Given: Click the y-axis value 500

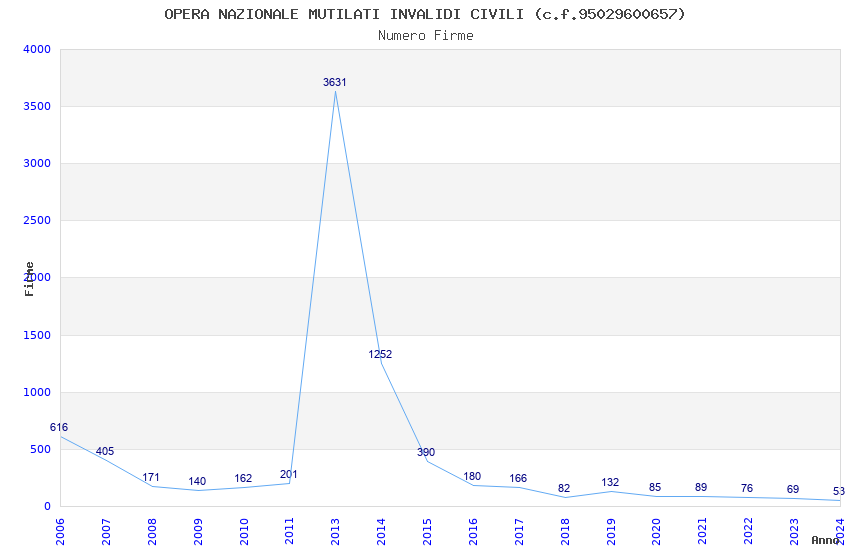Looking at the screenshot, I should 41,449.
